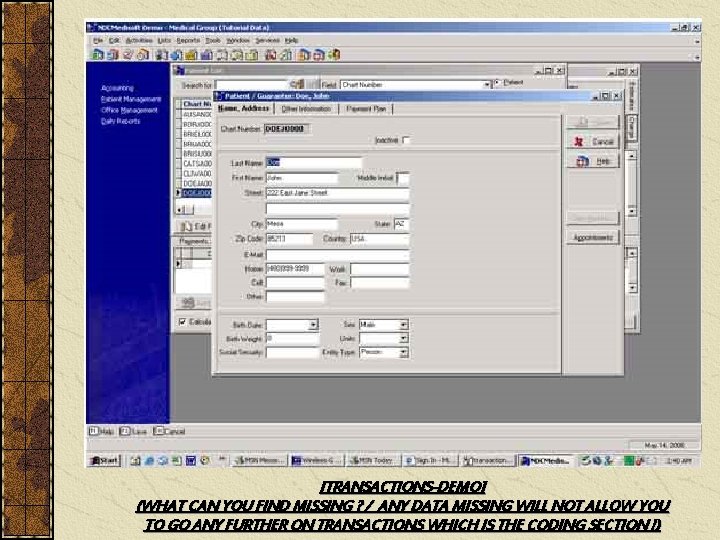Click the Birth Weight field
Image resolution: width=720 pixels, height=540 pixels.
[x=292, y=339]
